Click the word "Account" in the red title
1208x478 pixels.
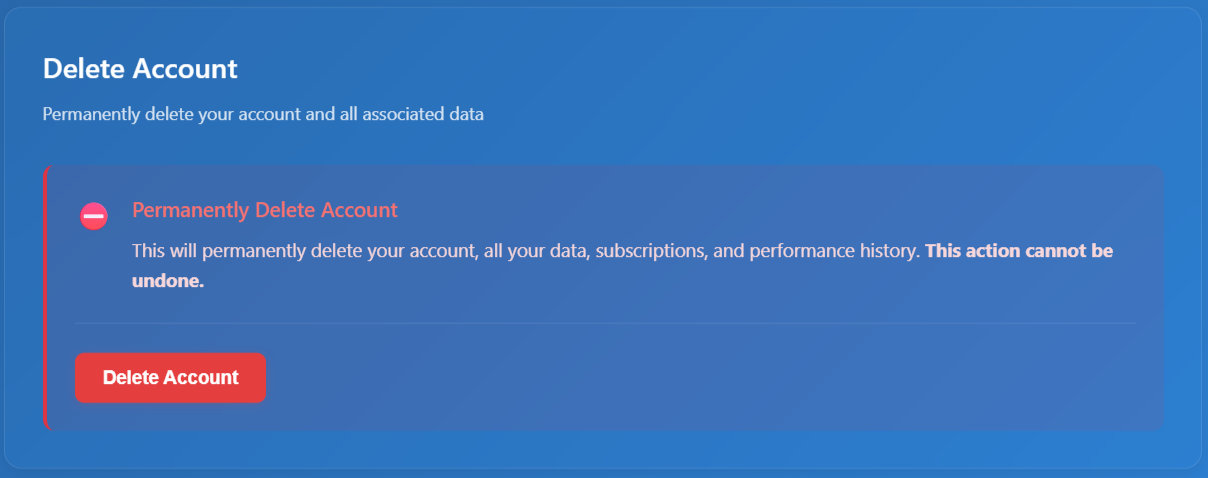(359, 210)
